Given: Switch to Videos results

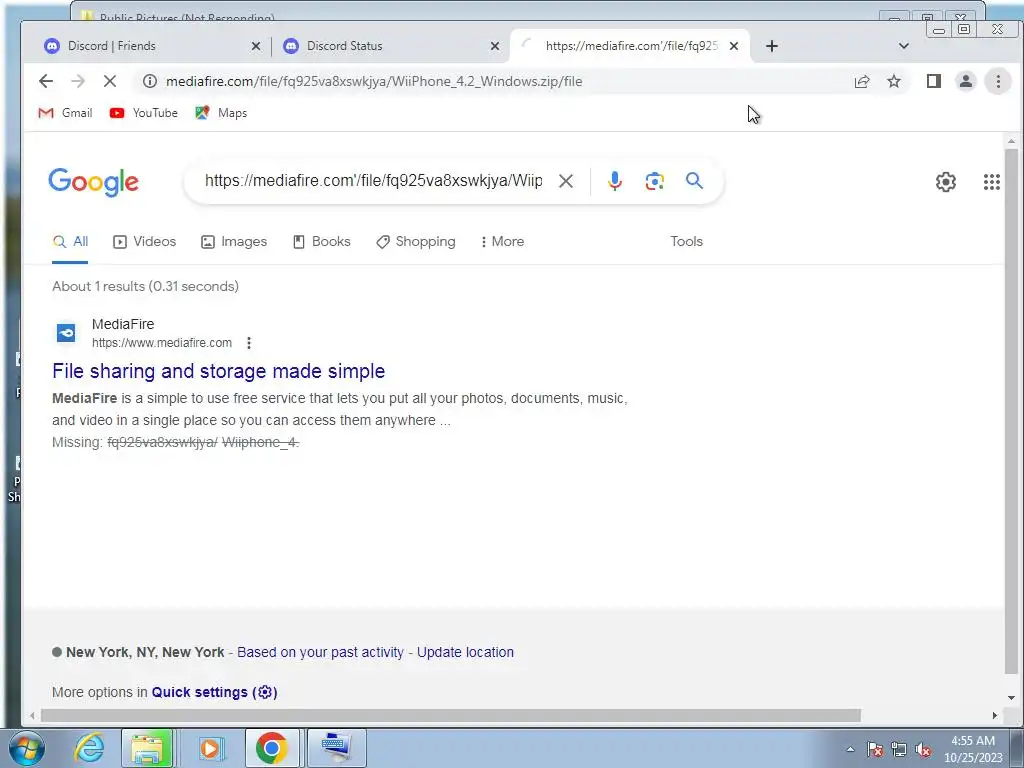Looking at the screenshot, I should (144, 242).
